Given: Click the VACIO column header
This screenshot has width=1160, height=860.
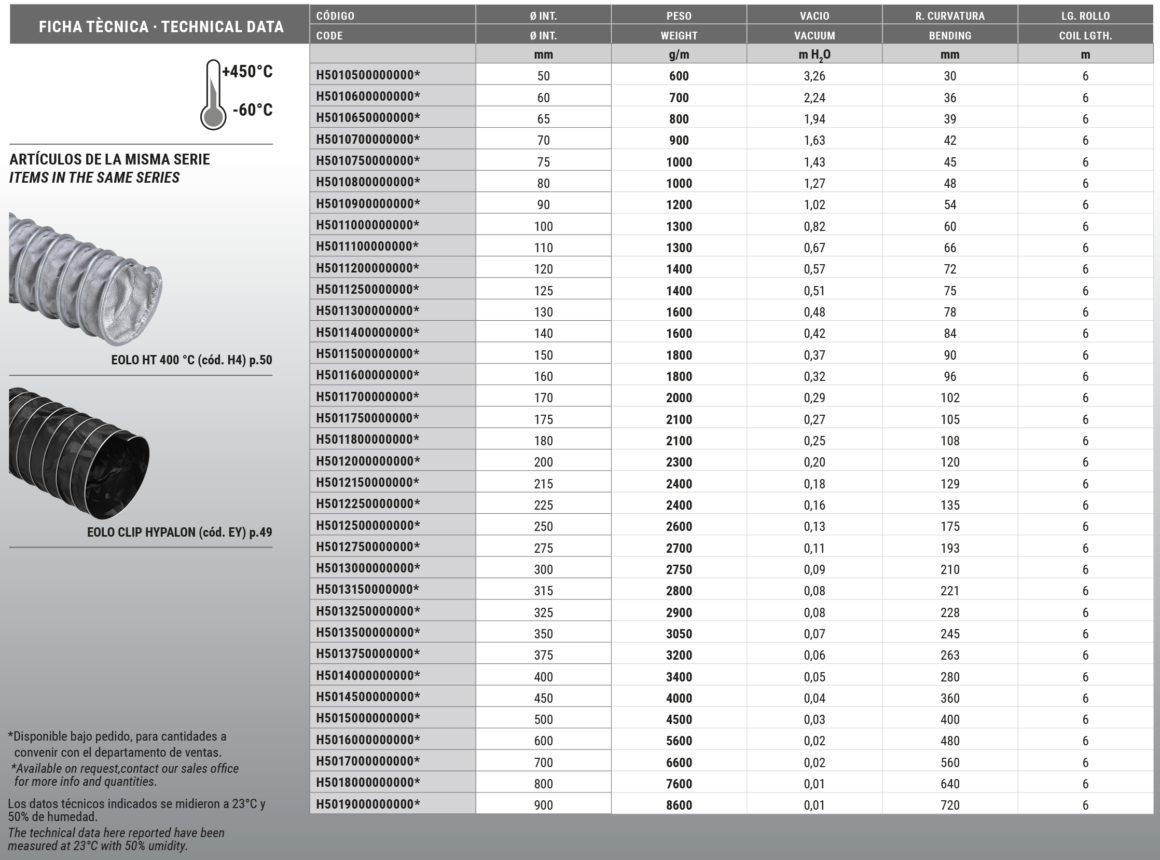Looking at the screenshot, I should click(x=814, y=16).
